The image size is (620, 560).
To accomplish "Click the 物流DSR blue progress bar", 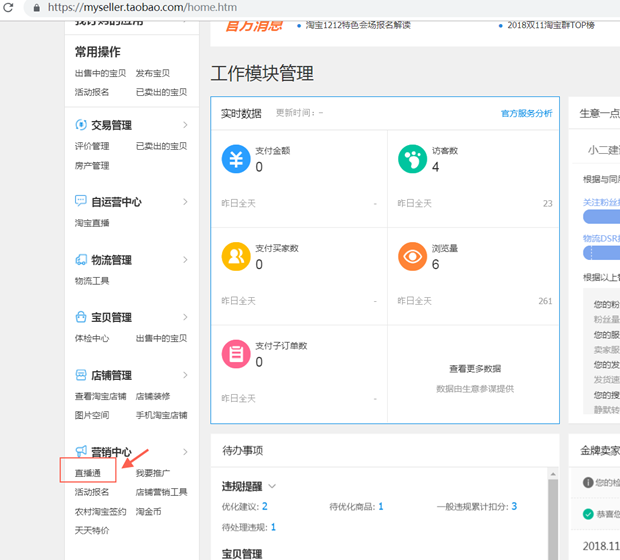I will [601, 253].
